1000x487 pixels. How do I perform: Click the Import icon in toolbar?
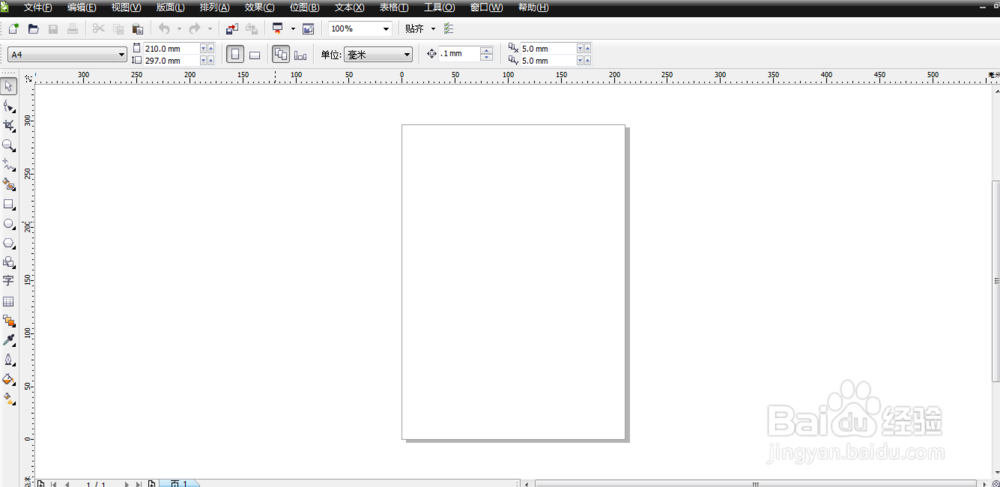point(232,29)
